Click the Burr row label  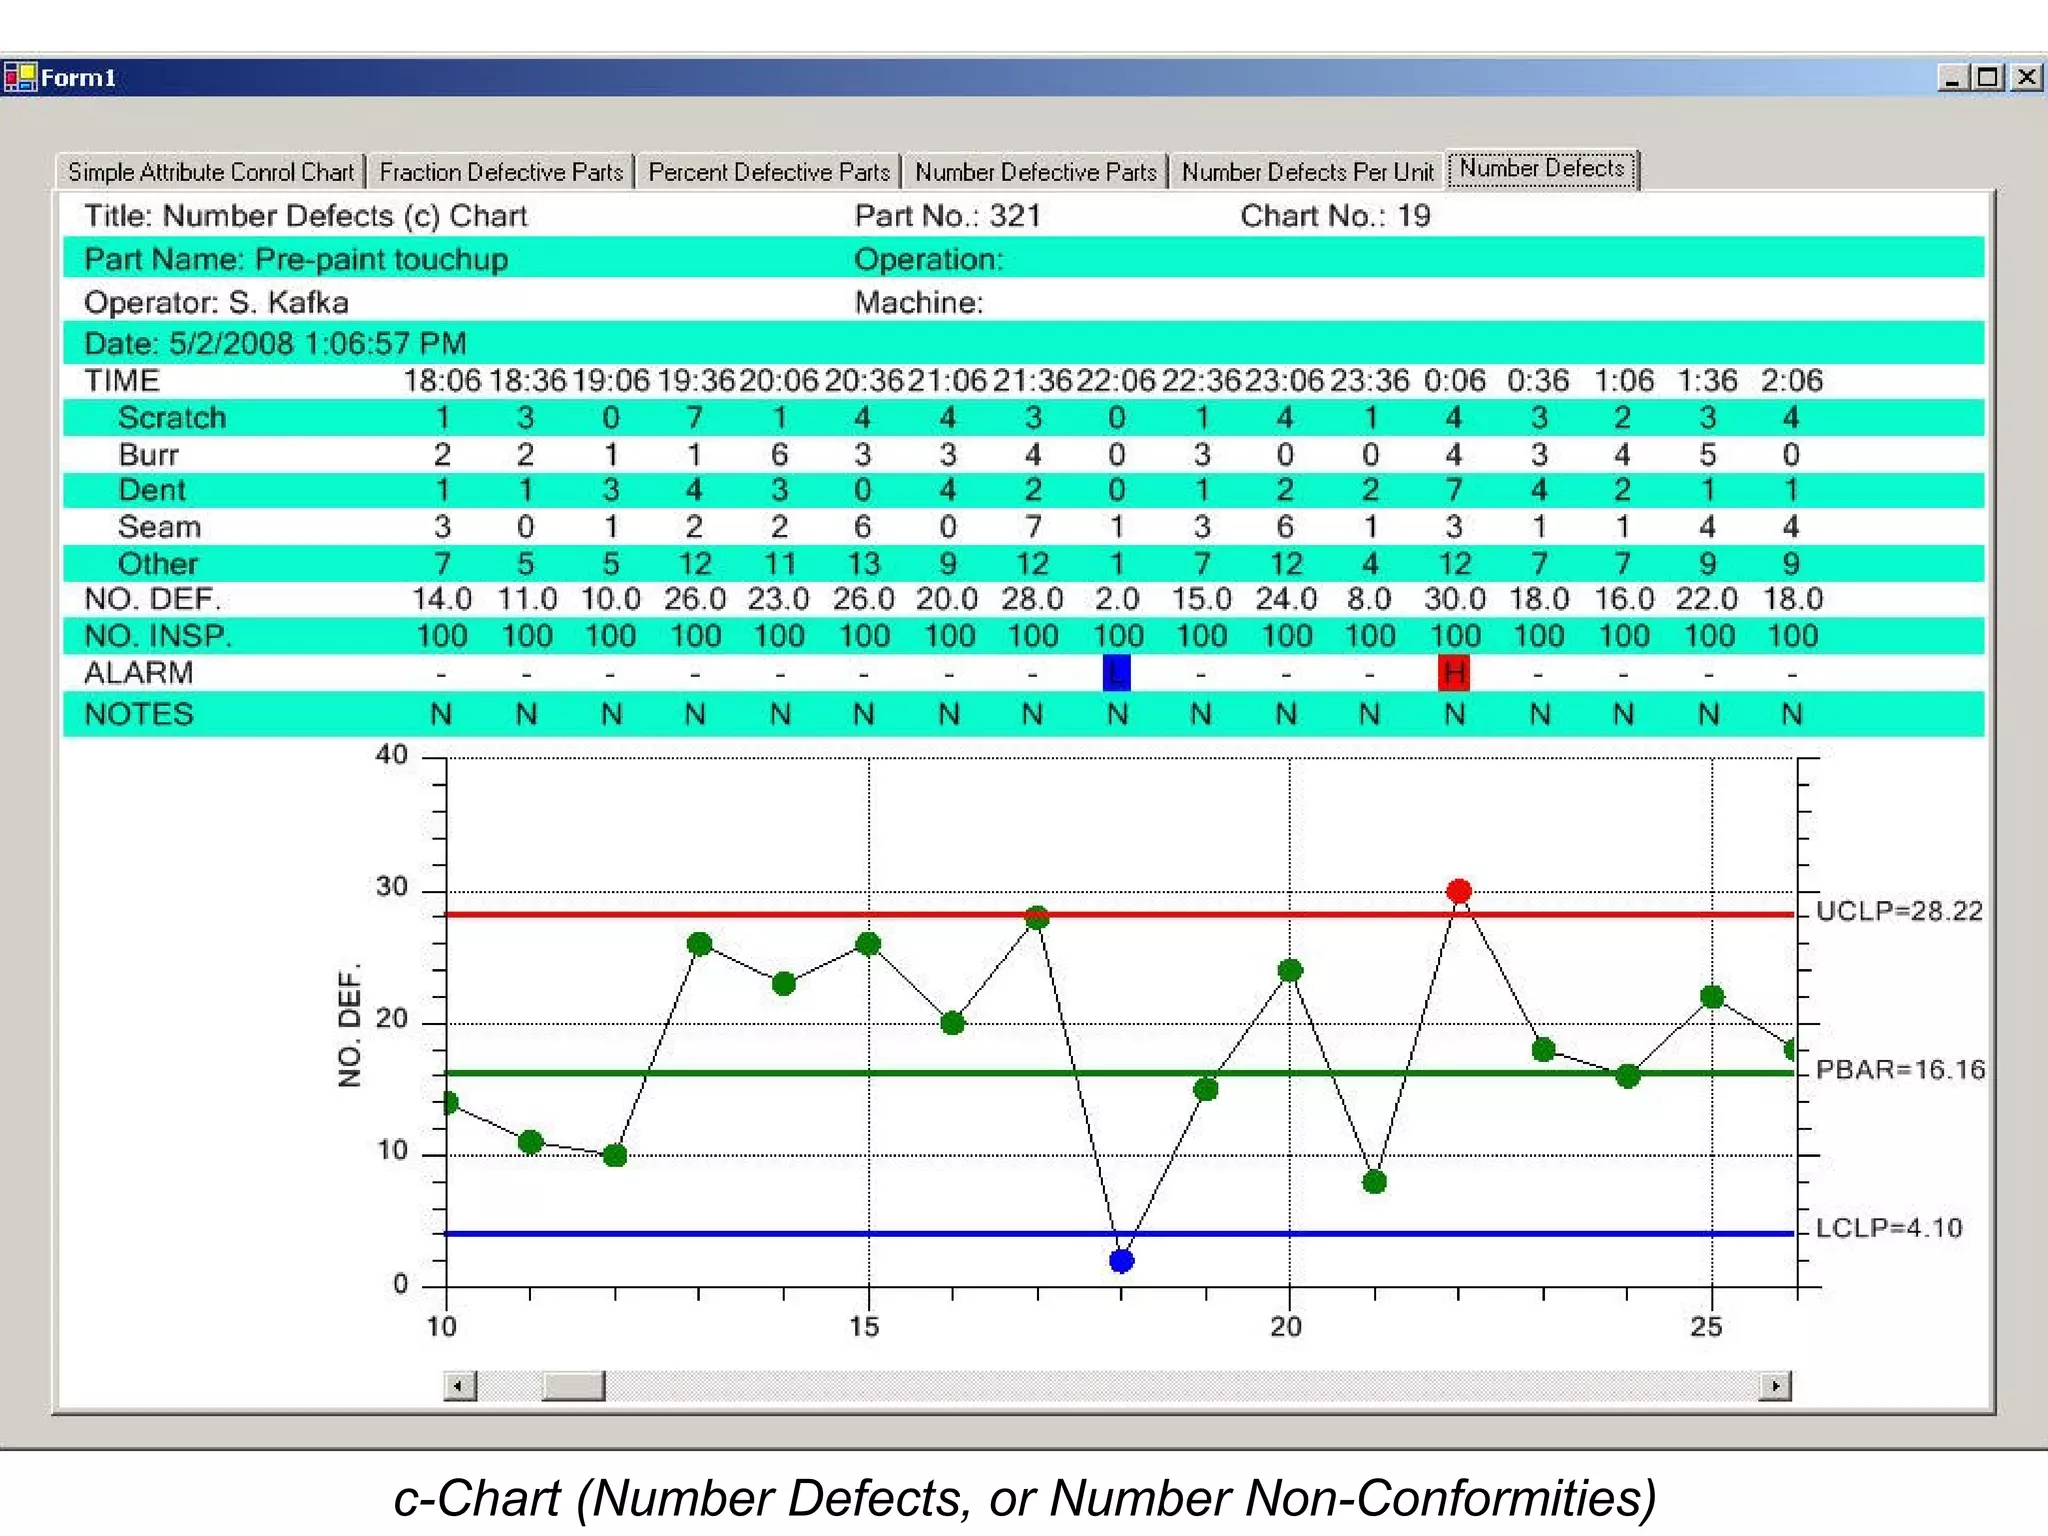pos(148,455)
